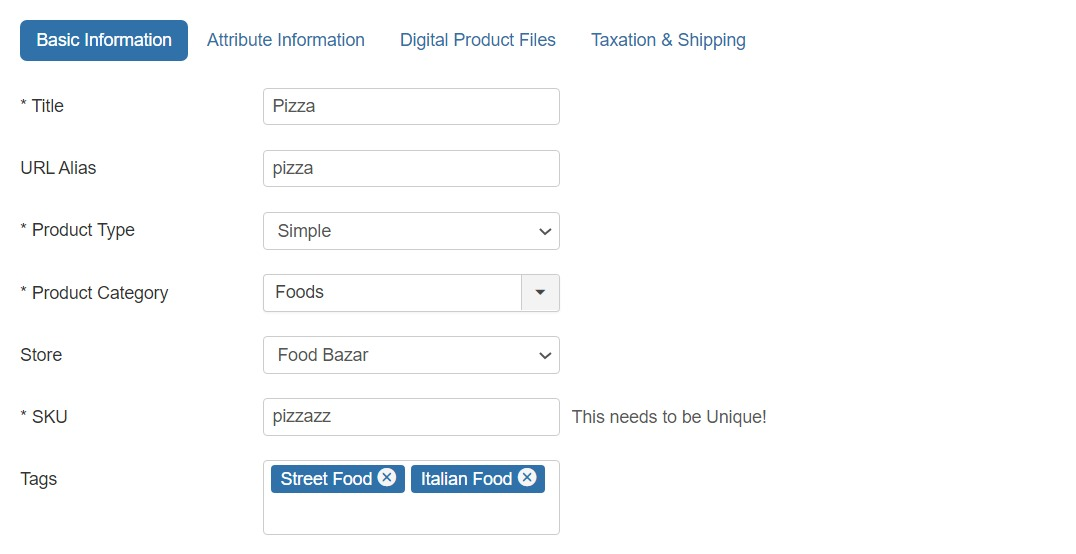Screen dimensions: 1076x554
Task: Open the Store dropdown showing Food Bazar
Action: click(411, 355)
